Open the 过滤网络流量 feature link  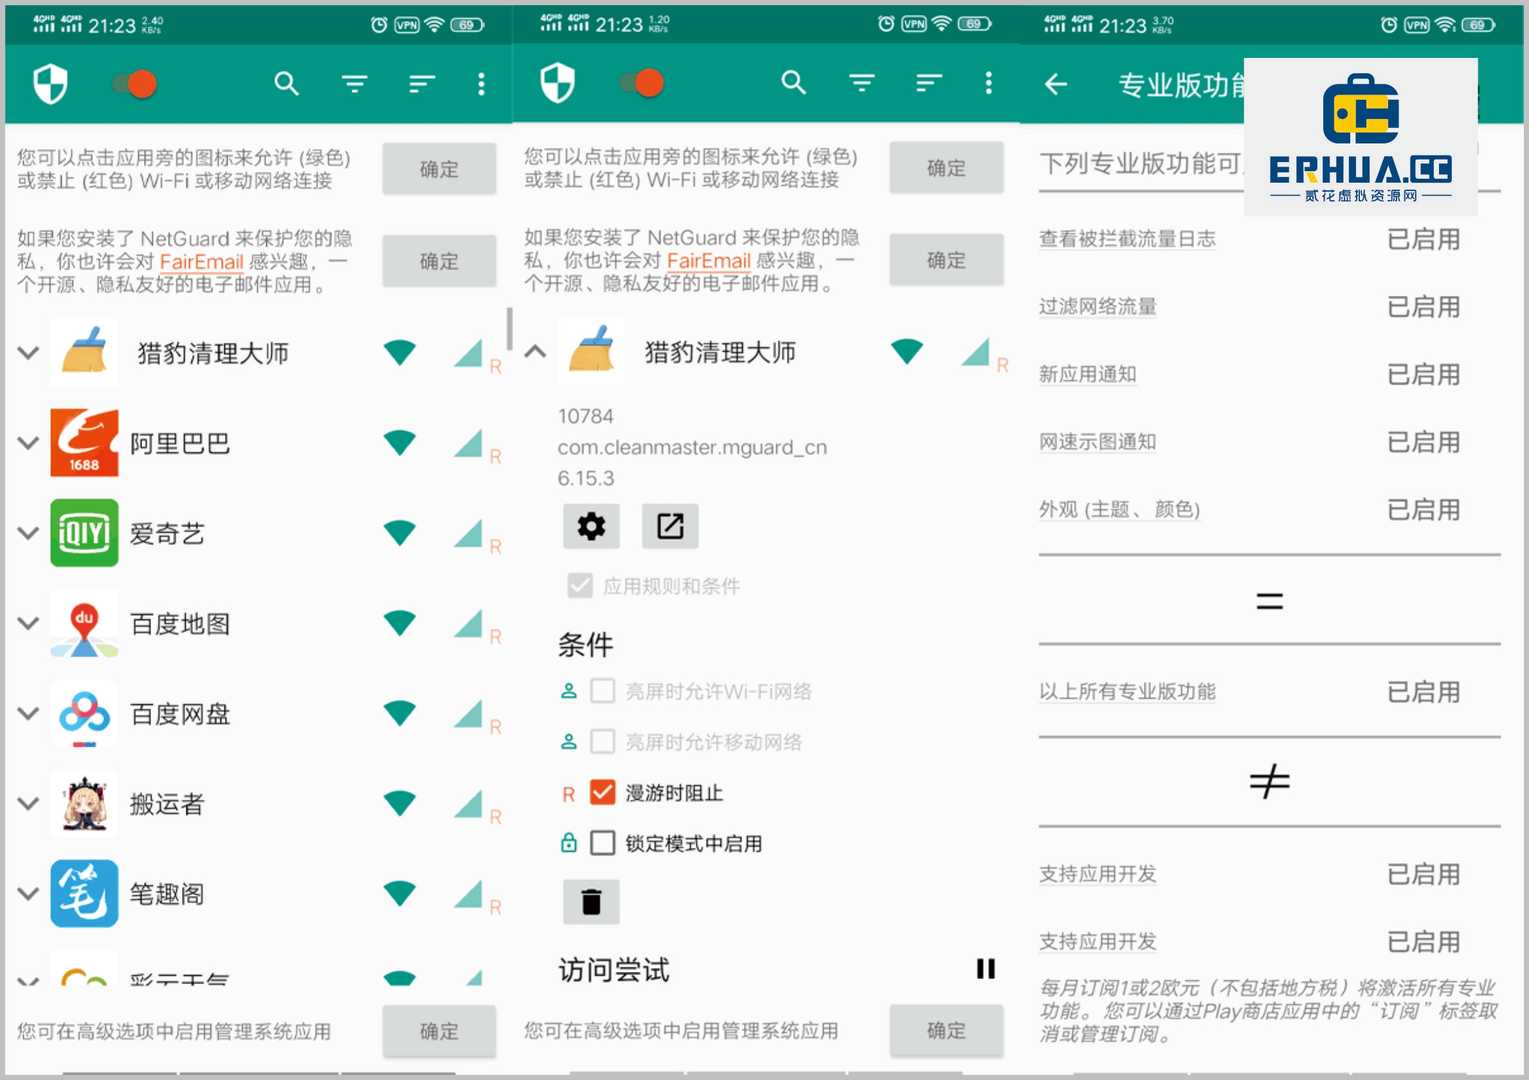[x=1098, y=307]
